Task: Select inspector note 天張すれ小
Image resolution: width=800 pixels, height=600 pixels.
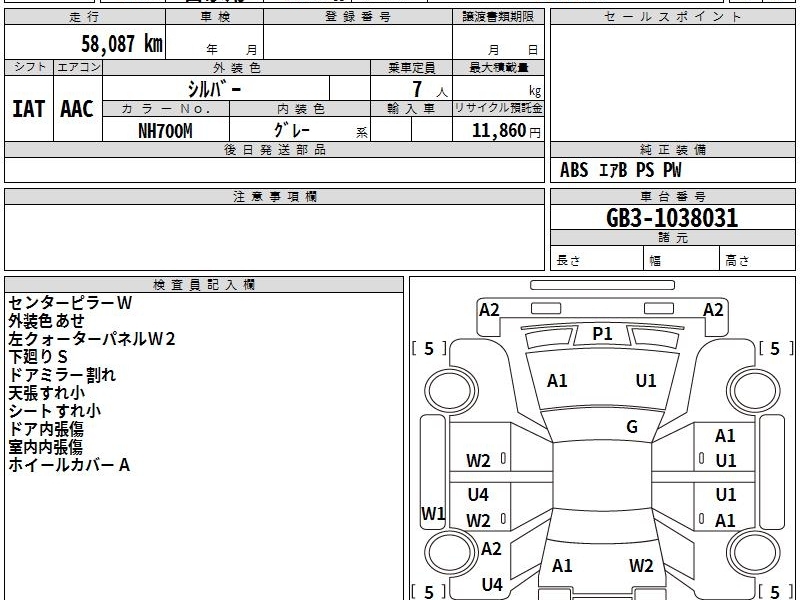Action: 46,393
